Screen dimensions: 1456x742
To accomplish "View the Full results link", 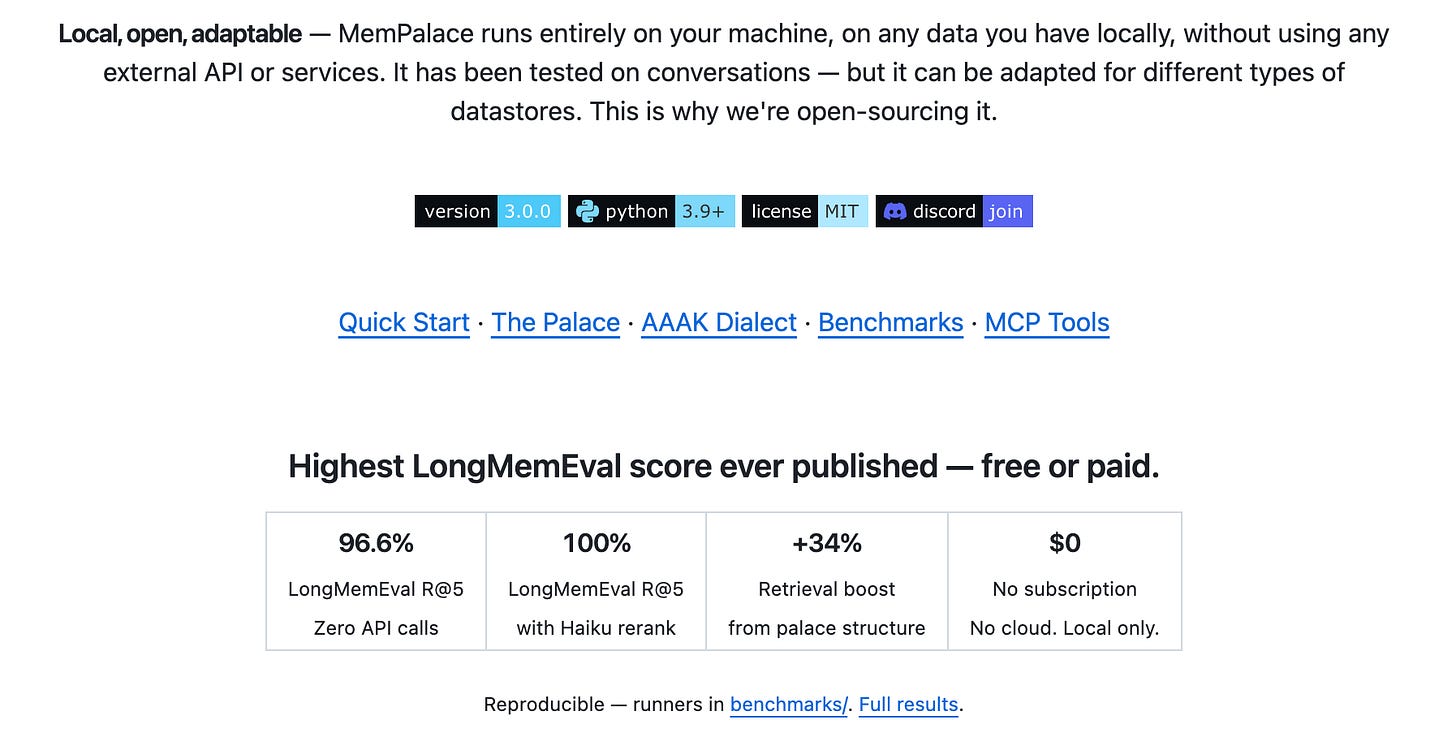I will coord(908,705).
